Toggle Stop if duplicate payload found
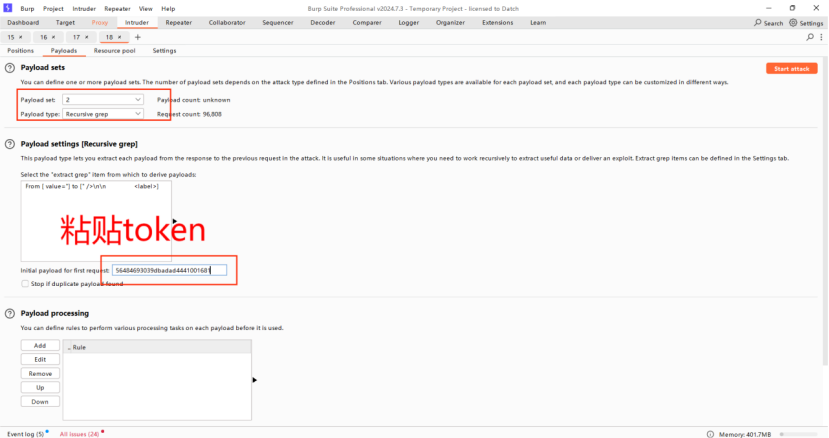The height and width of the screenshot is (438, 829). pyautogui.click(x=25, y=284)
